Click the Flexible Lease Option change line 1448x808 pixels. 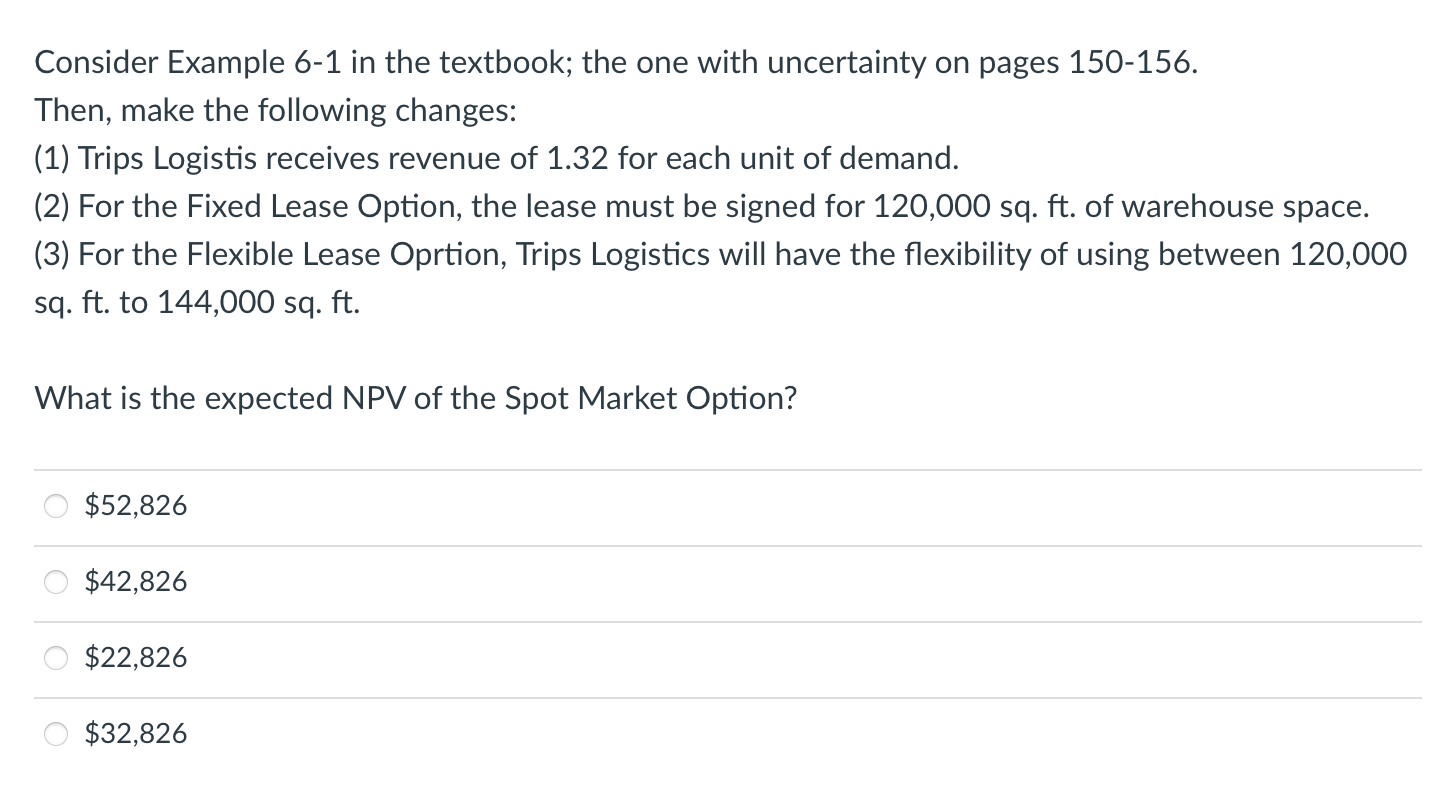(718, 254)
